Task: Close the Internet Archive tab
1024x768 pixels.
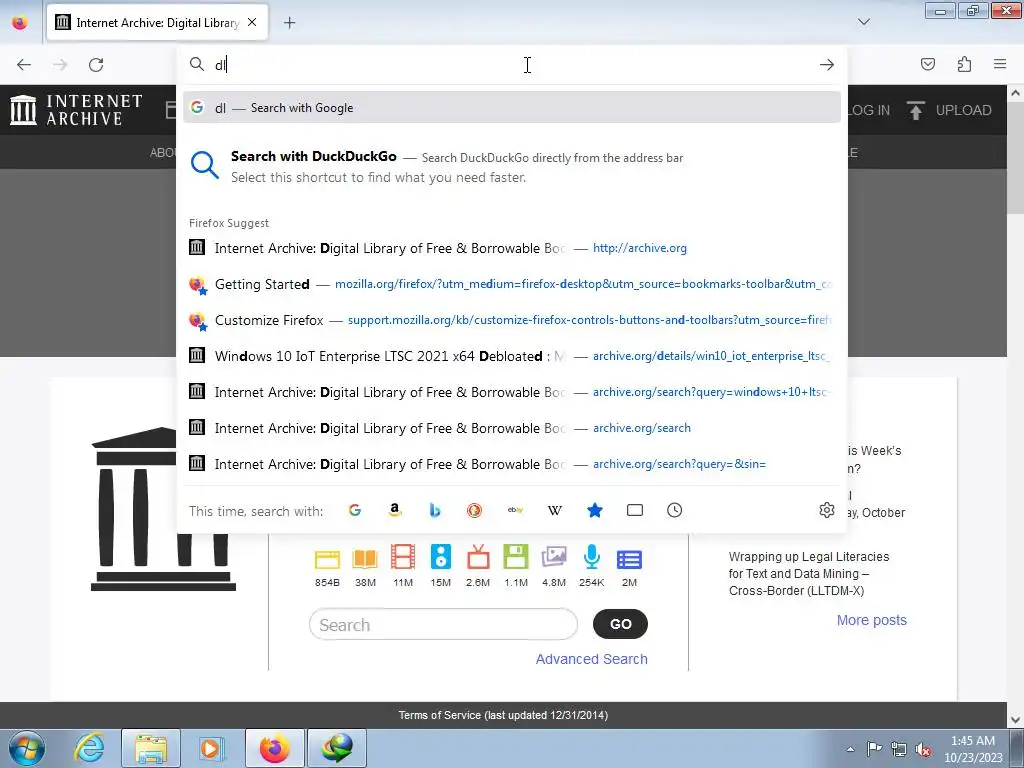Action: (252, 22)
